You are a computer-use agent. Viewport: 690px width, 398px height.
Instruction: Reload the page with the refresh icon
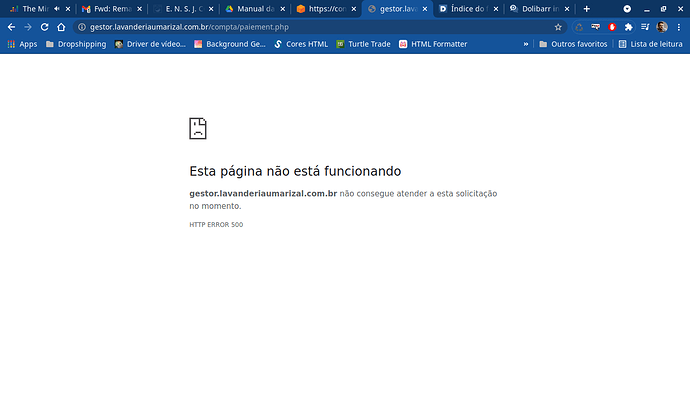[x=44, y=27]
